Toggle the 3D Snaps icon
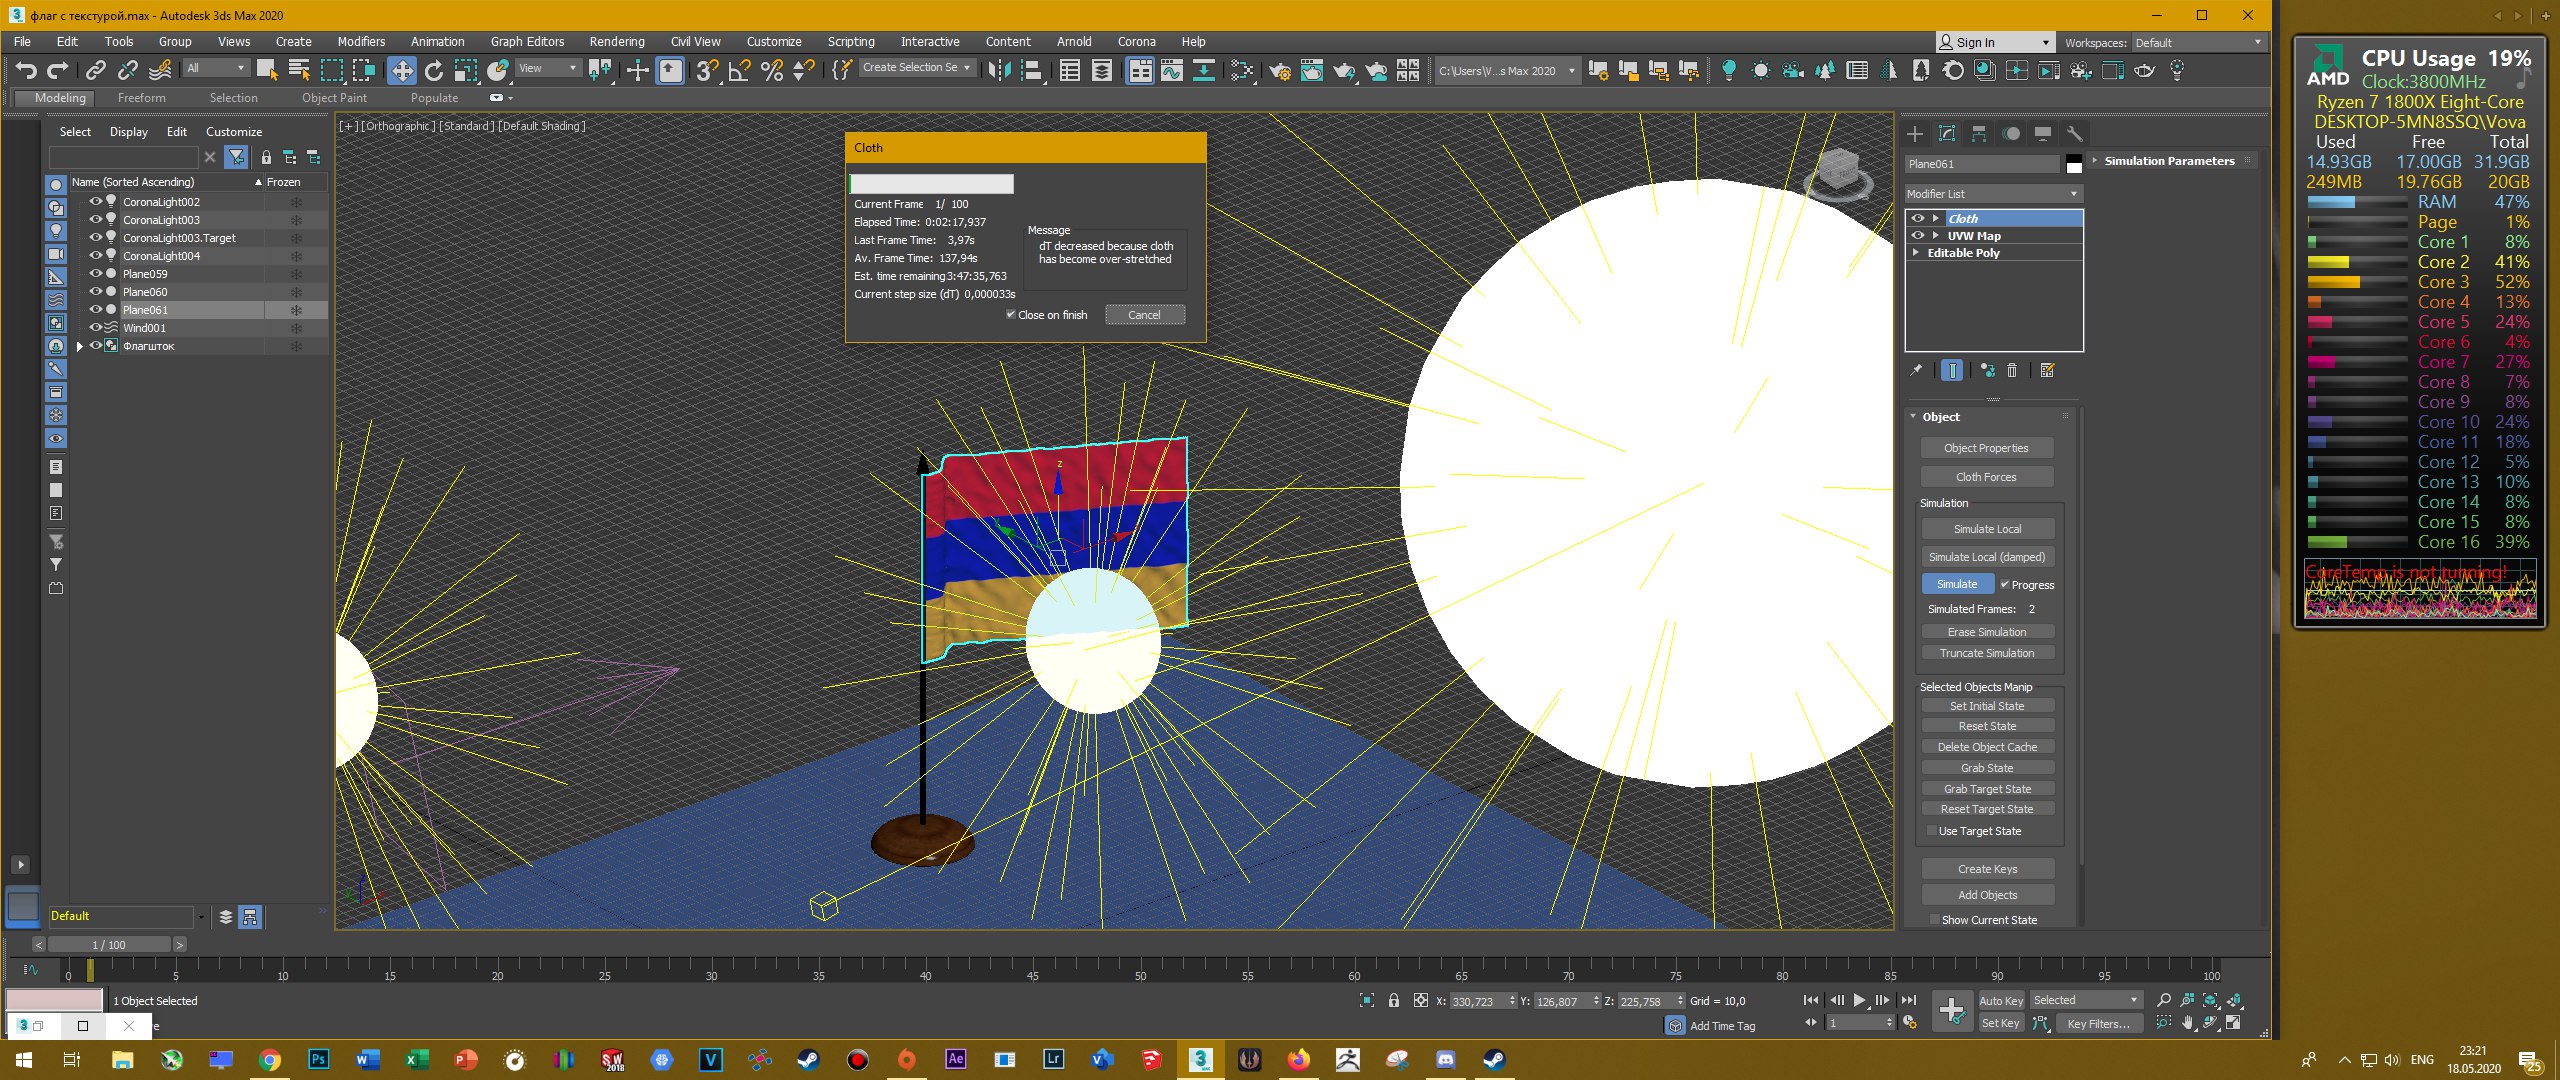The height and width of the screenshot is (1080, 2560). tap(707, 70)
